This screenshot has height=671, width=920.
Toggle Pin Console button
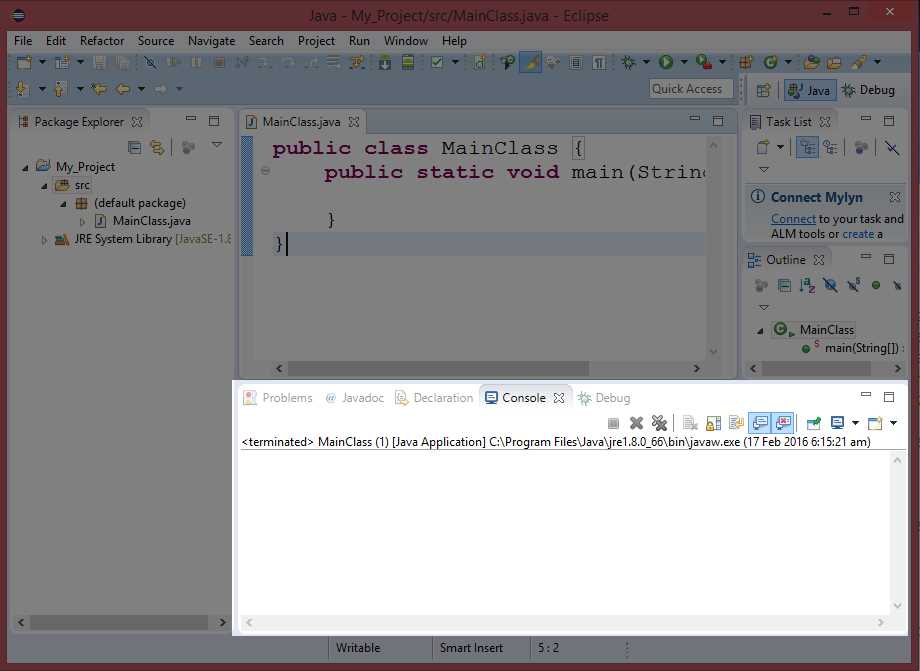(814, 422)
